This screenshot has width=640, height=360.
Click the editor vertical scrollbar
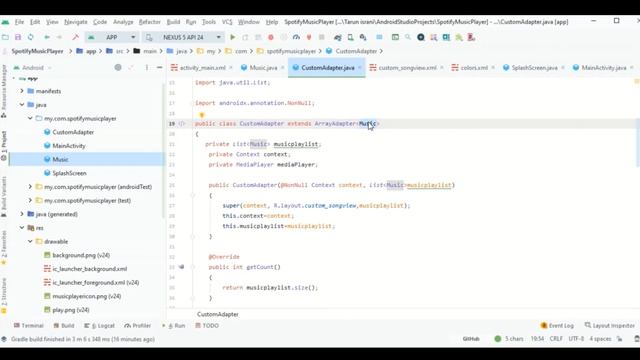pos(637,143)
